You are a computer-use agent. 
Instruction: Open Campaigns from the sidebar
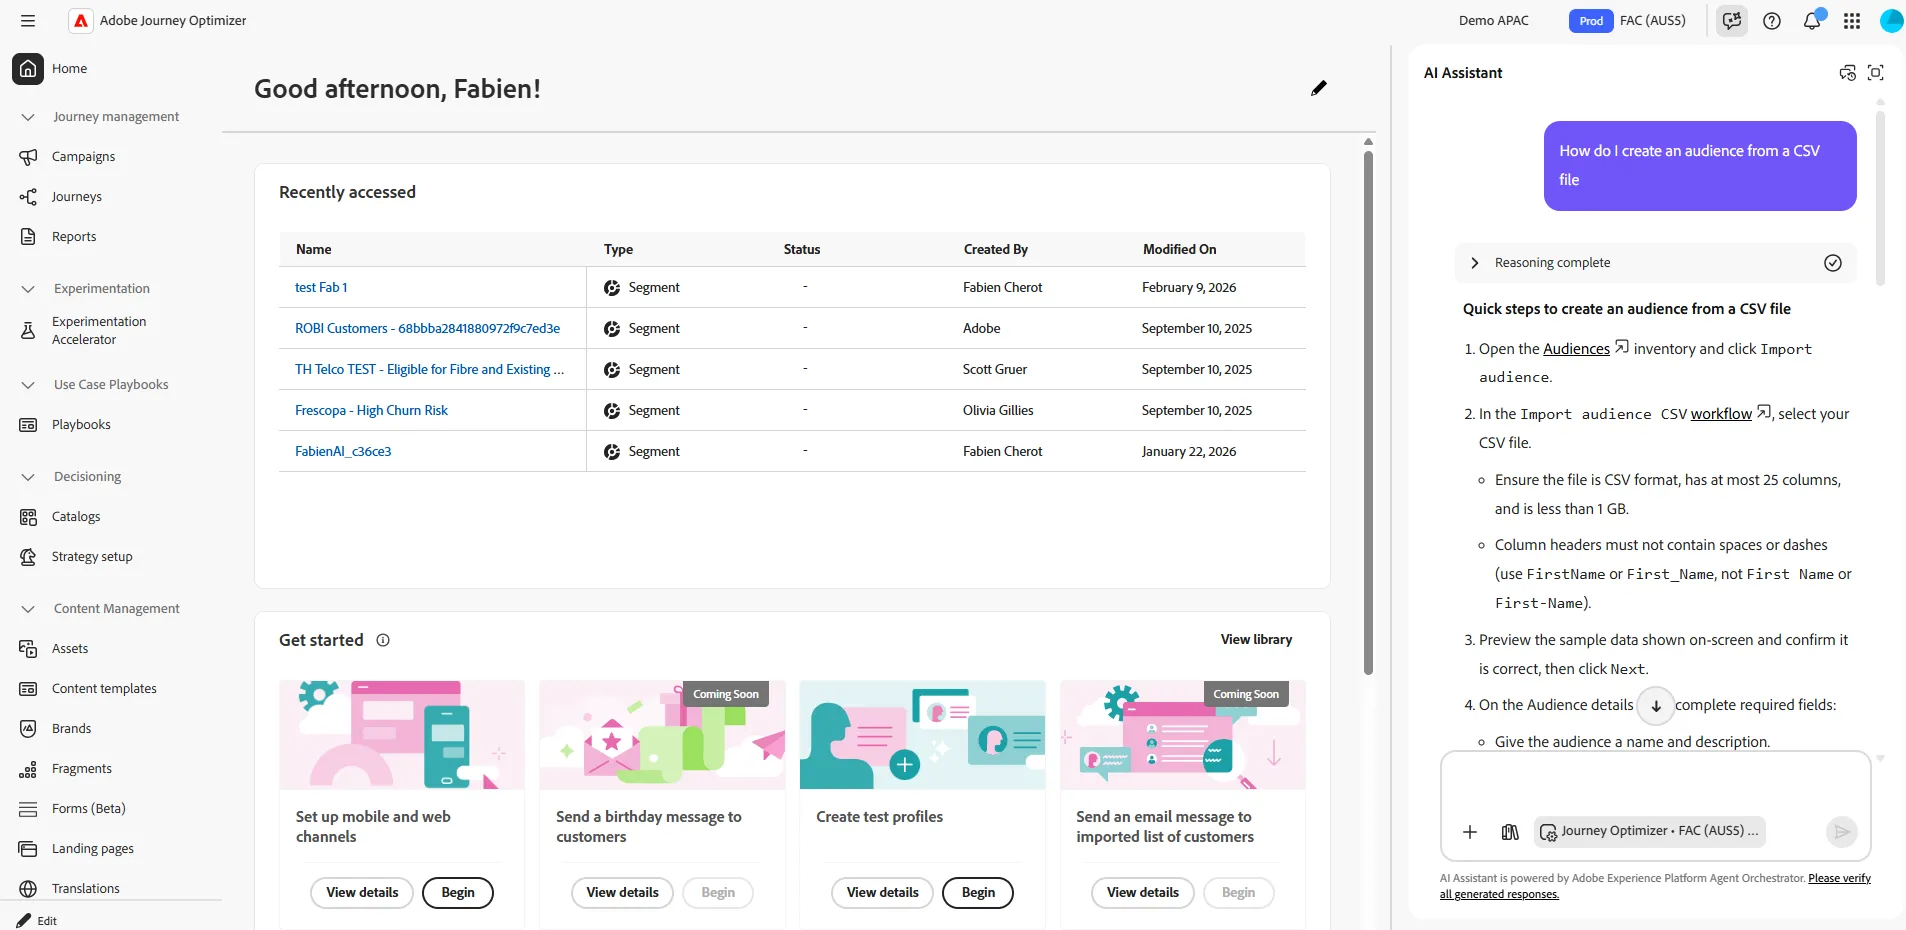coord(83,156)
